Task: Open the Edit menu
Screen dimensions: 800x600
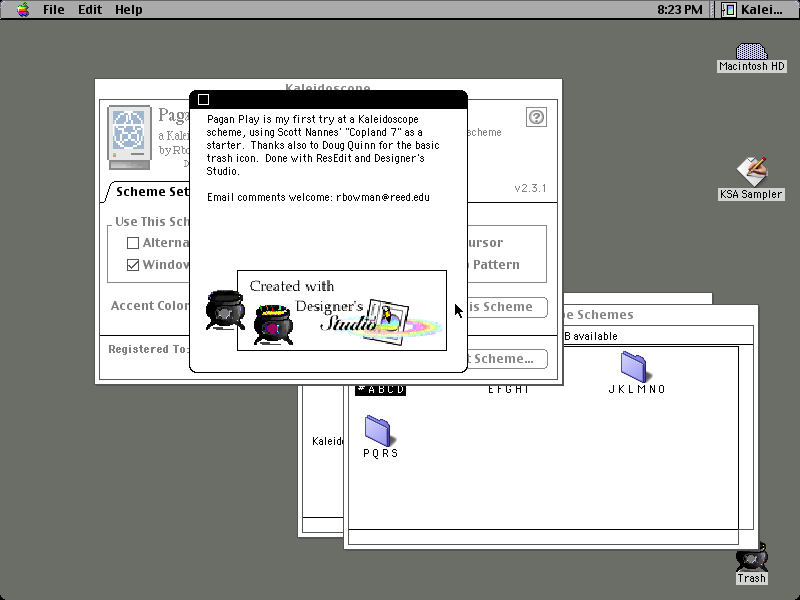Action: [x=90, y=10]
